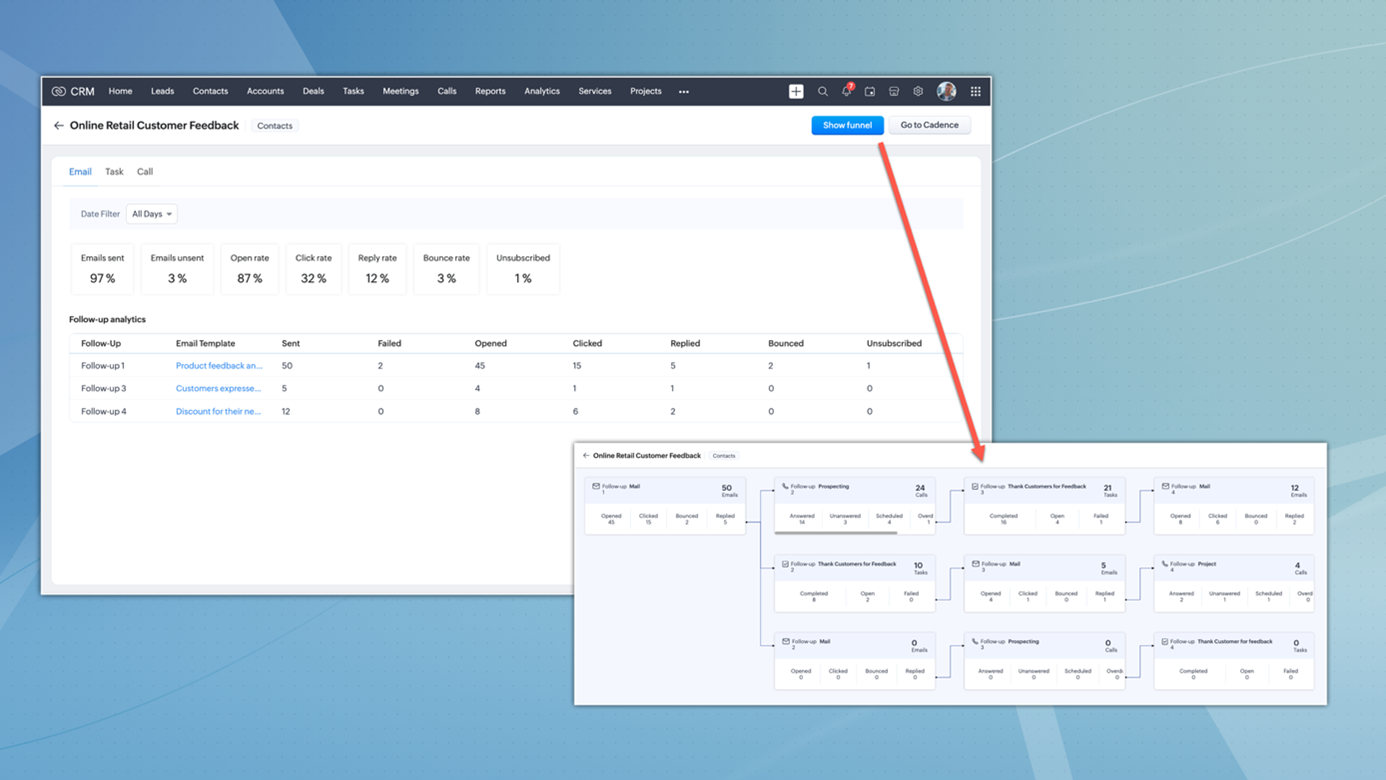Click back arrow beside main page title
Viewport: 1386px width, 780px height.
(x=59, y=126)
